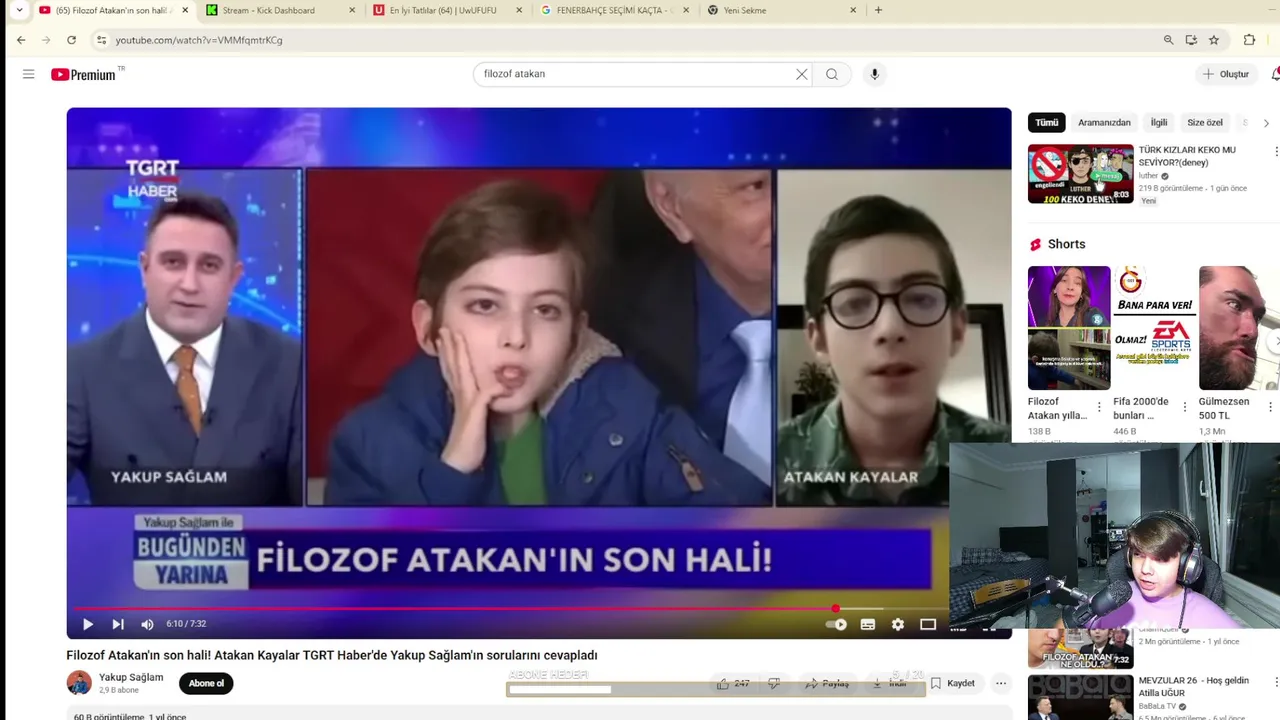Viewport: 1280px width, 720px height.
Task: Click the Abone ol subscribe button
Action: [x=206, y=683]
